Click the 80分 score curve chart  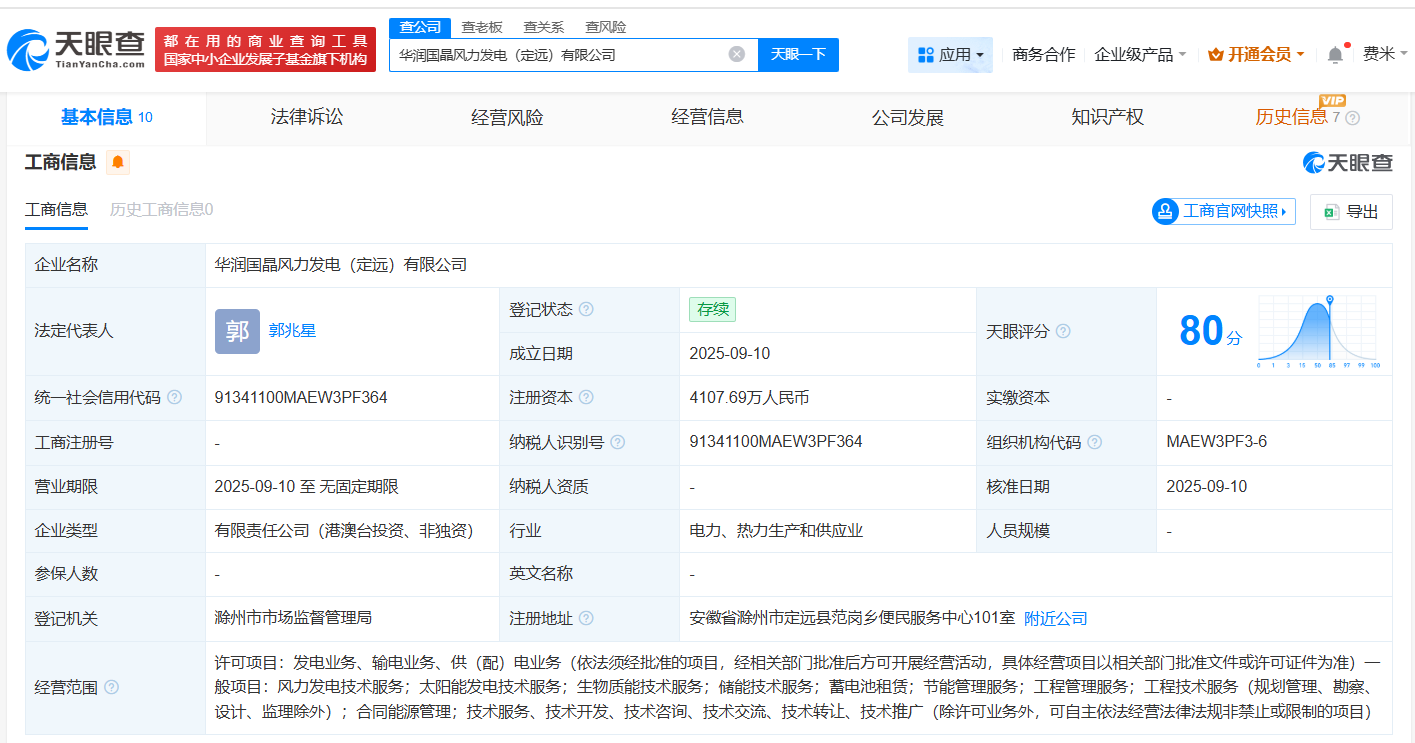click(x=1316, y=331)
